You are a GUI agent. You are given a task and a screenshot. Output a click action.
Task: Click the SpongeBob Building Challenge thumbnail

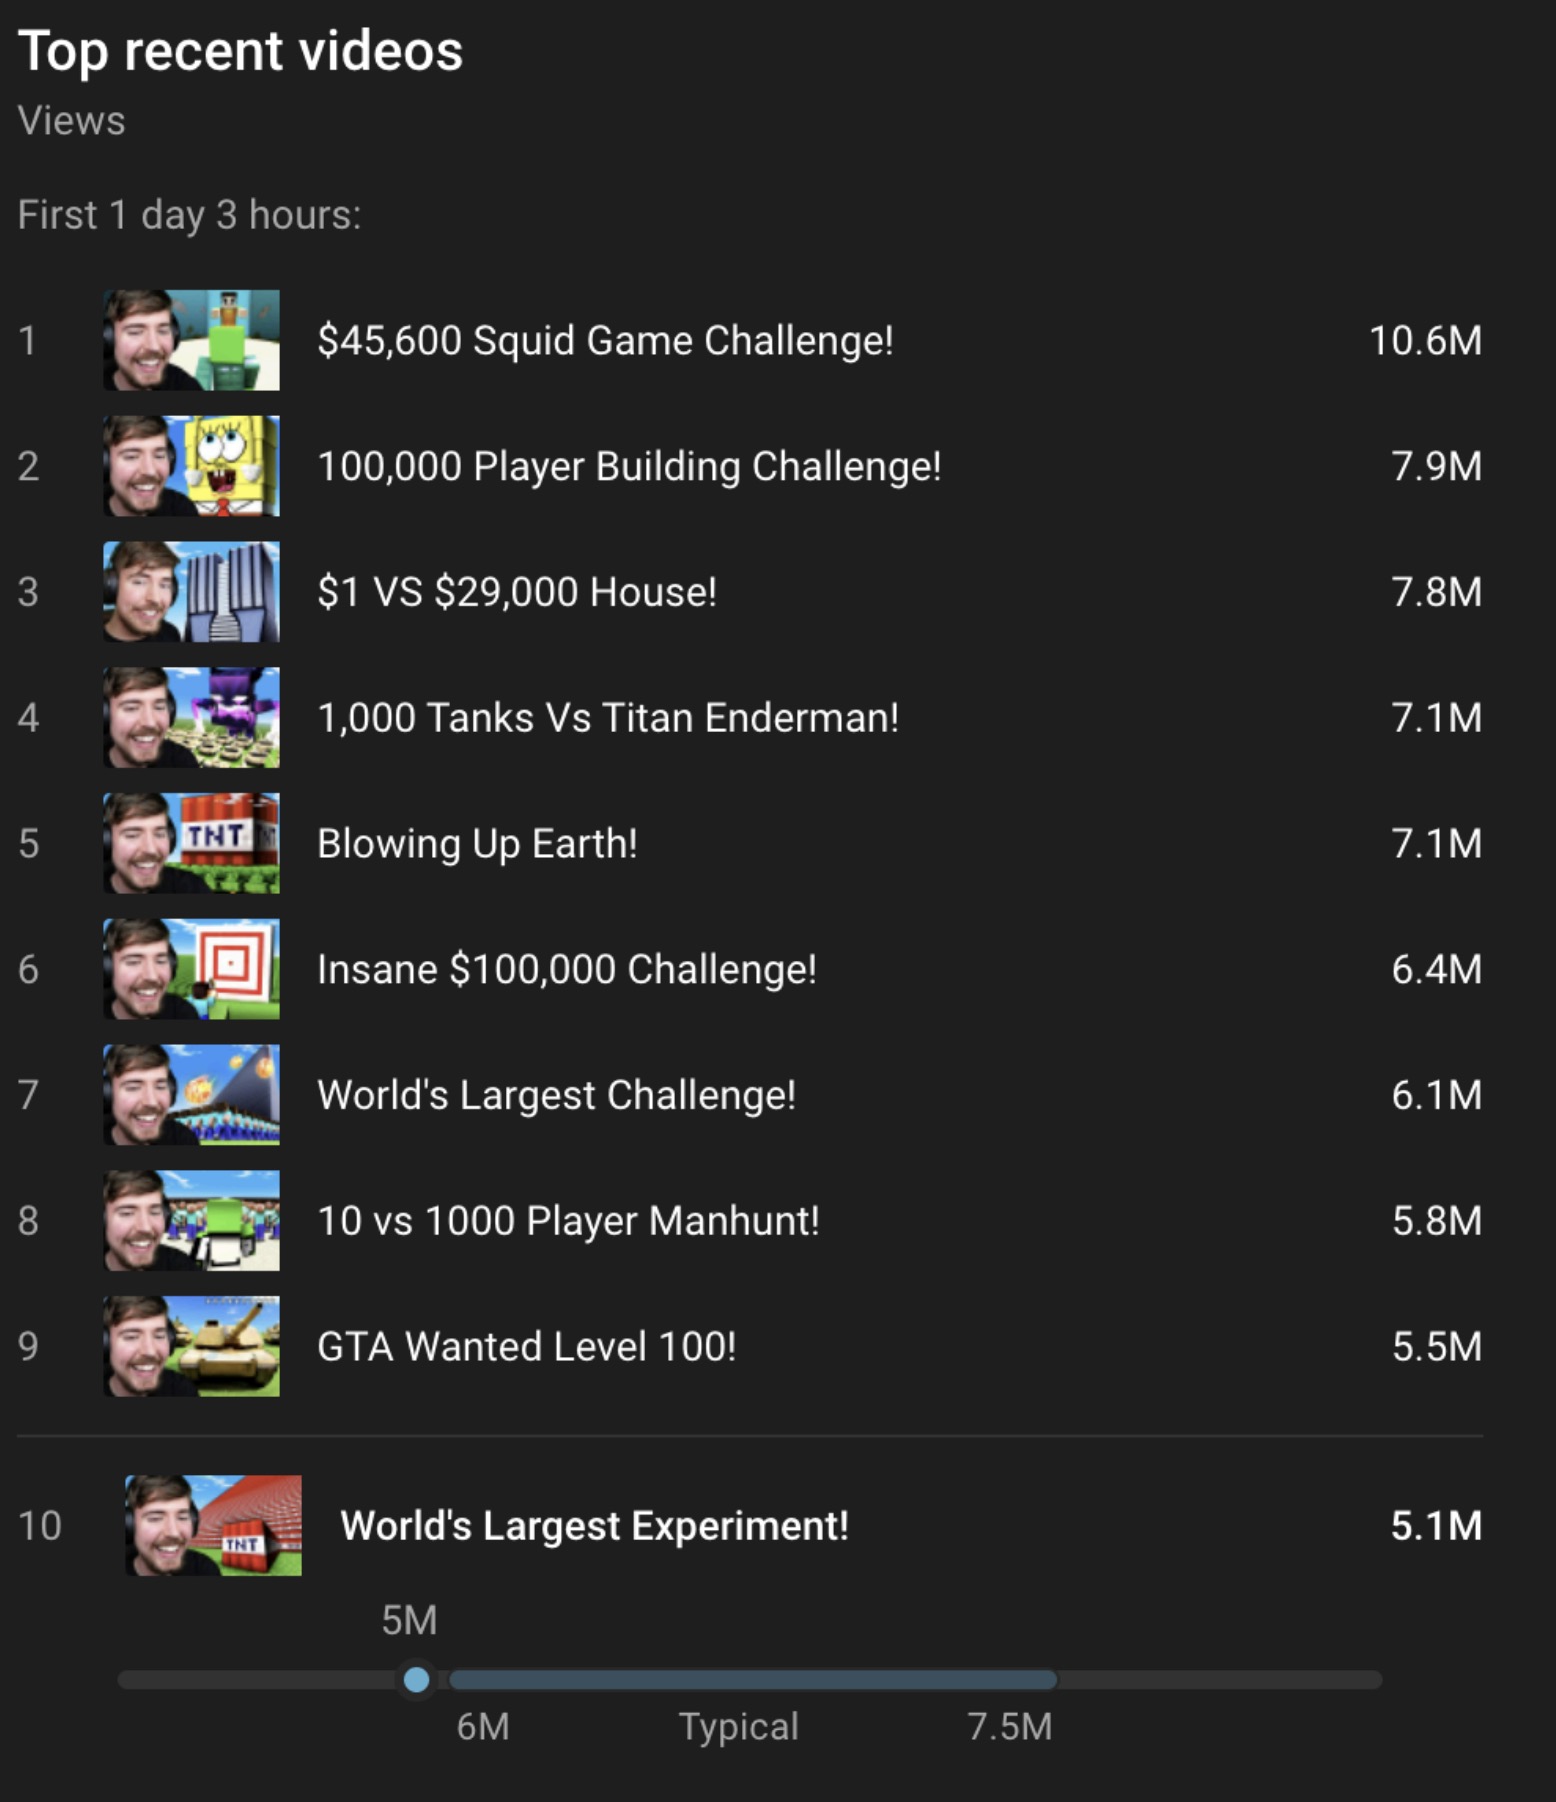191,466
